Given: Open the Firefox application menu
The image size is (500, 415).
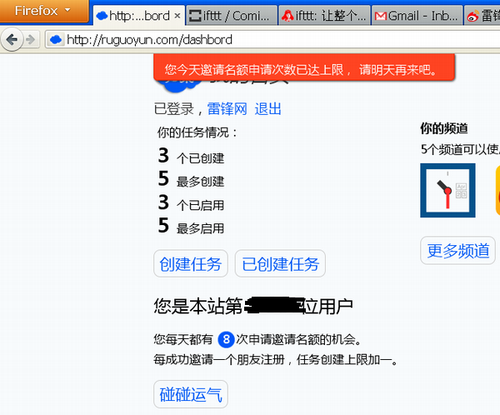Looking at the screenshot, I should 44,11.
